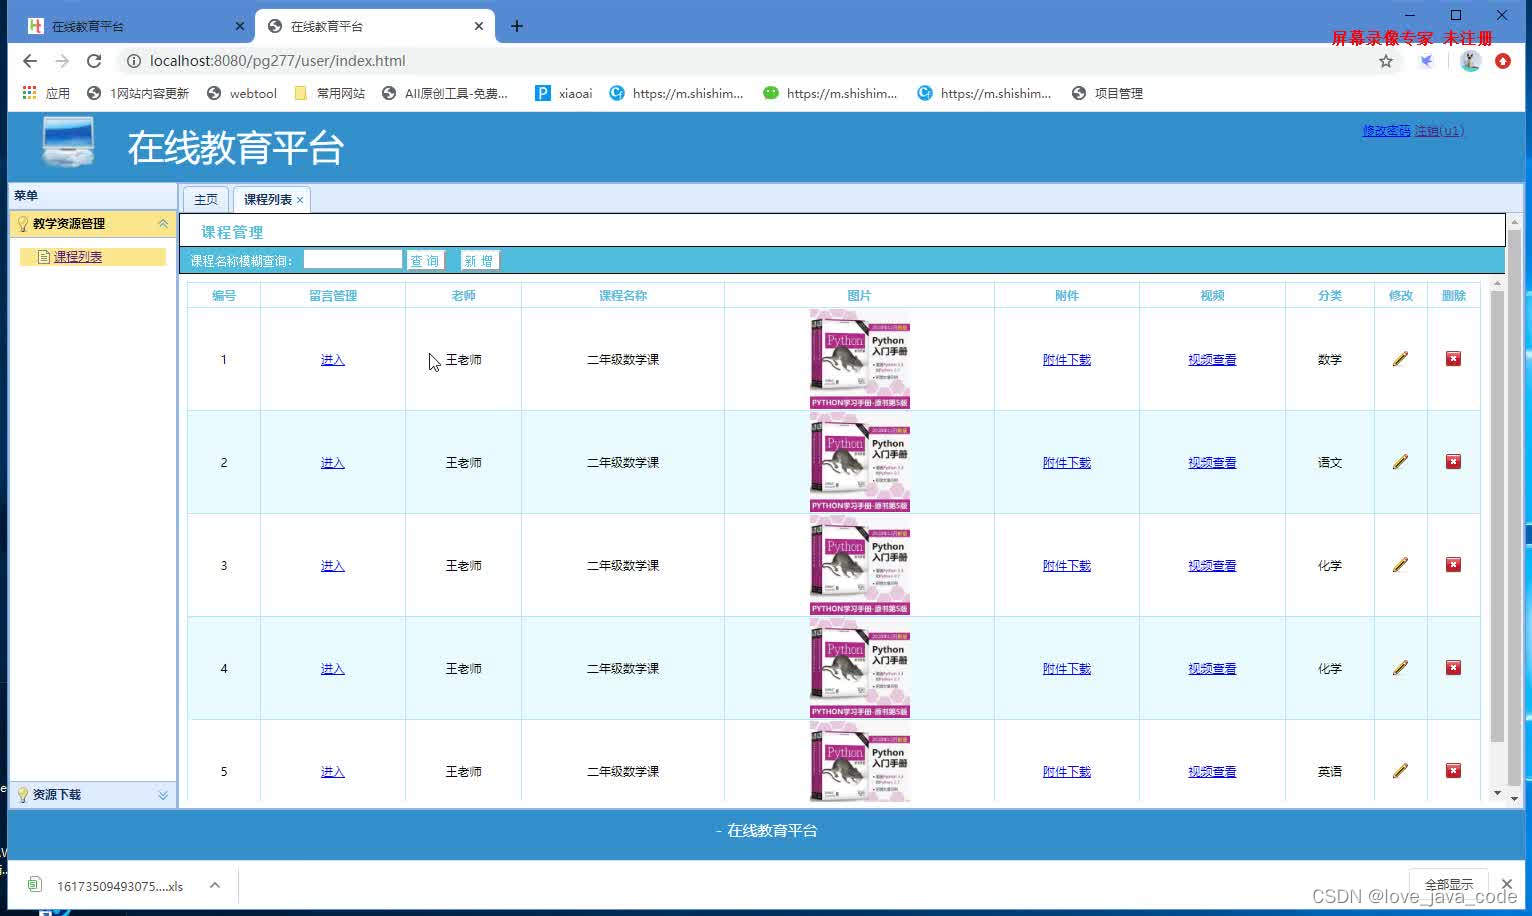
Task: Click 附件下载 link in row 2
Action: point(1067,463)
